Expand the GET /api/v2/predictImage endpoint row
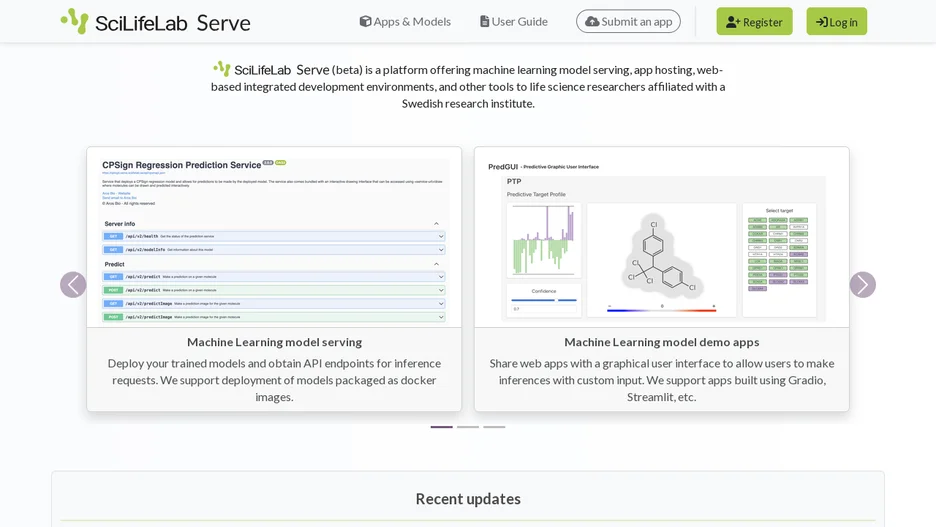936x527 pixels. coord(273,303)
